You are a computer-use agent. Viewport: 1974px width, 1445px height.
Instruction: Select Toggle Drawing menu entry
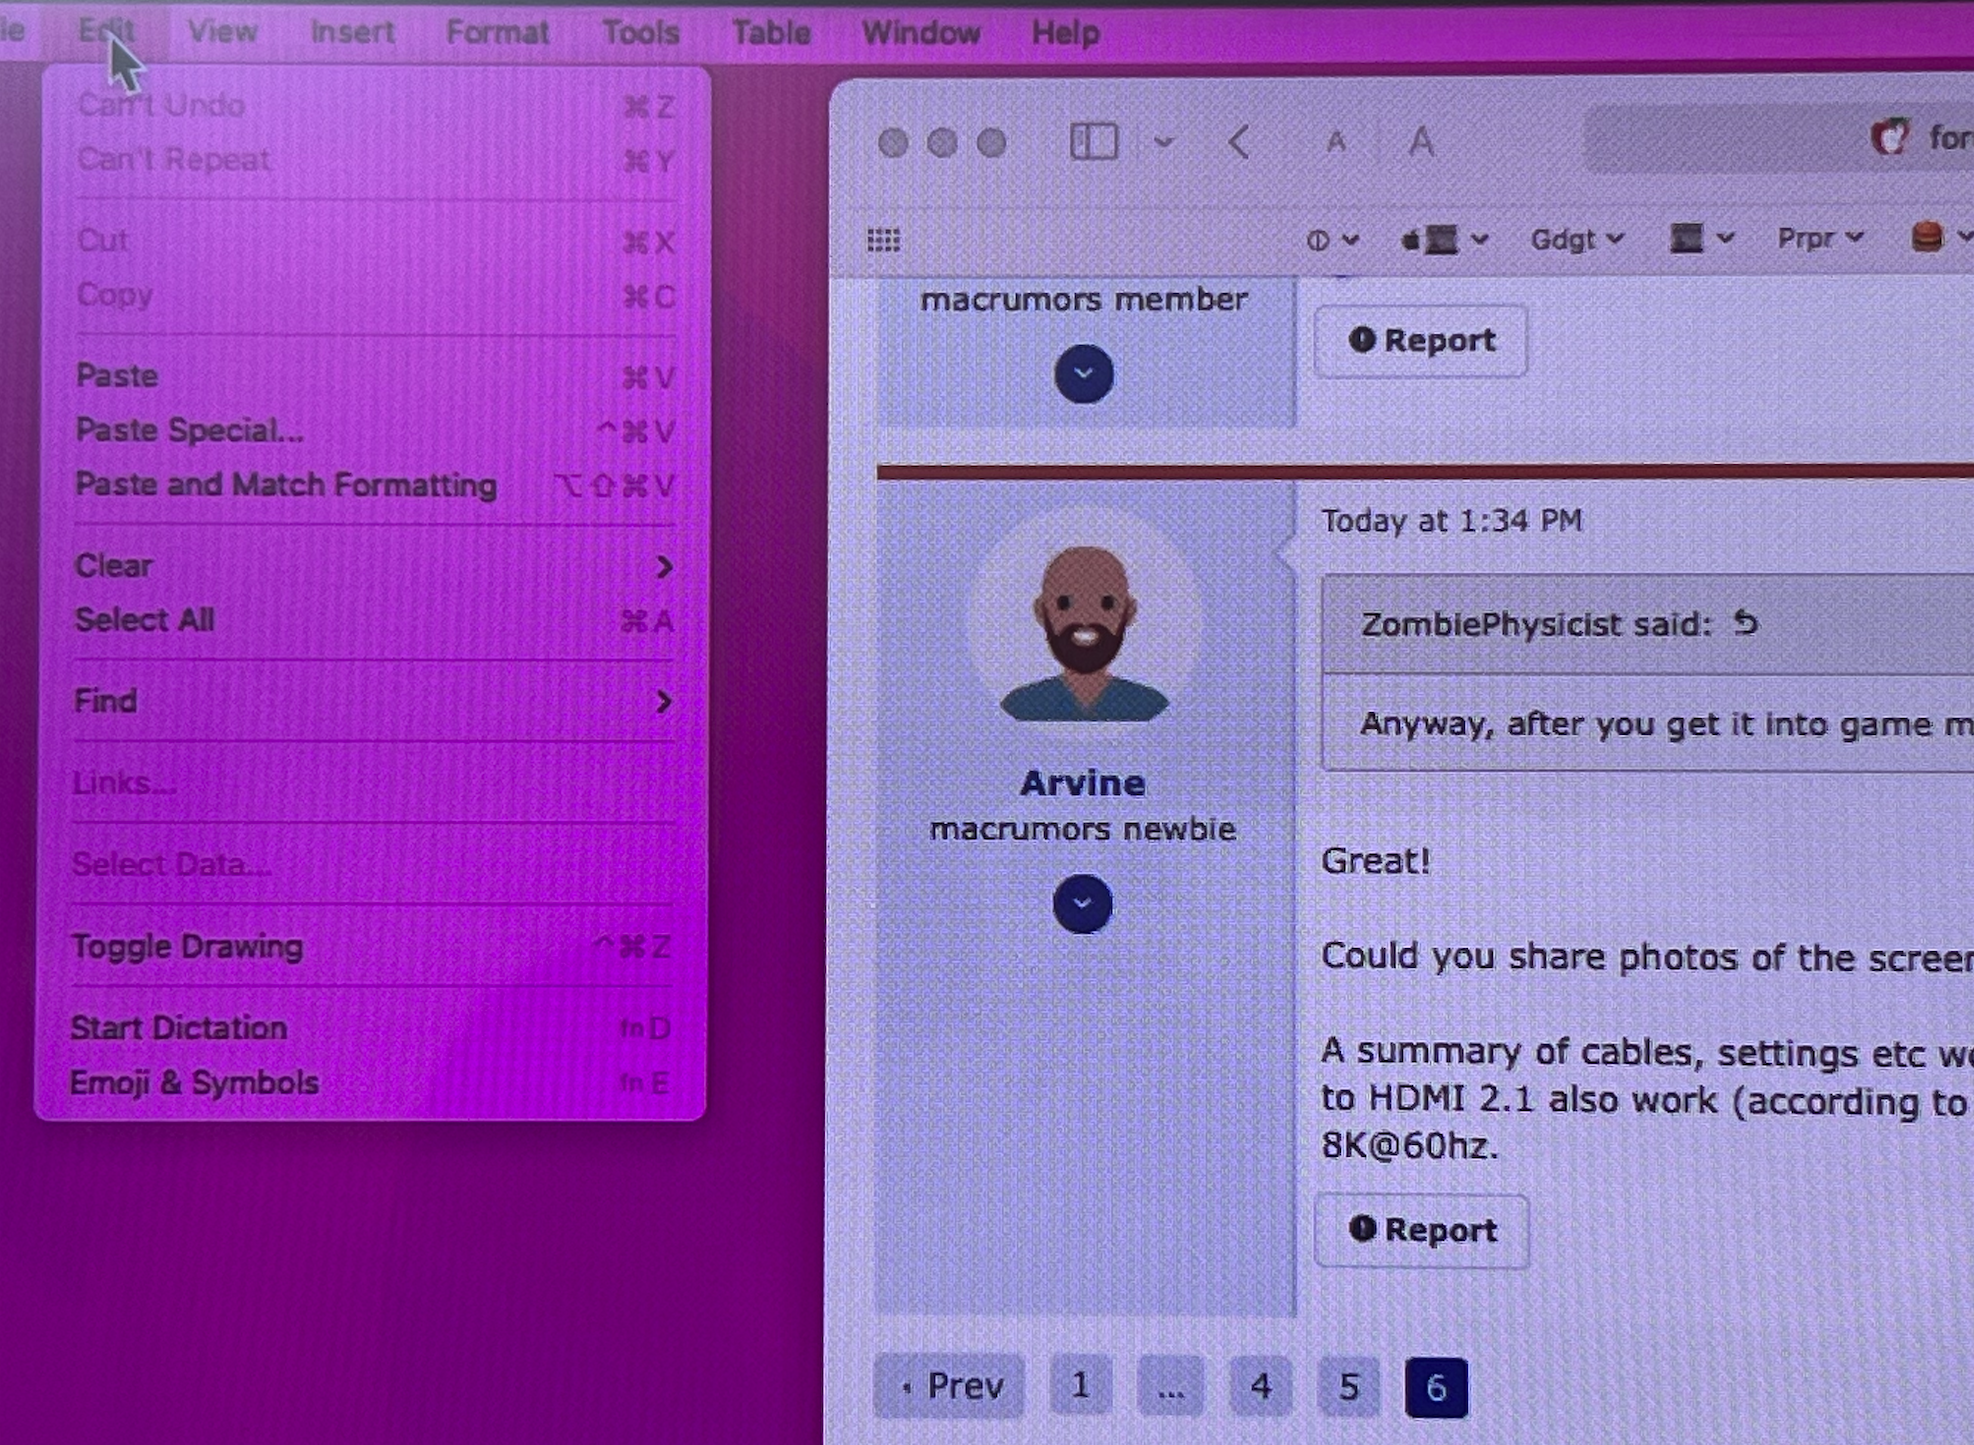(187, 946)
